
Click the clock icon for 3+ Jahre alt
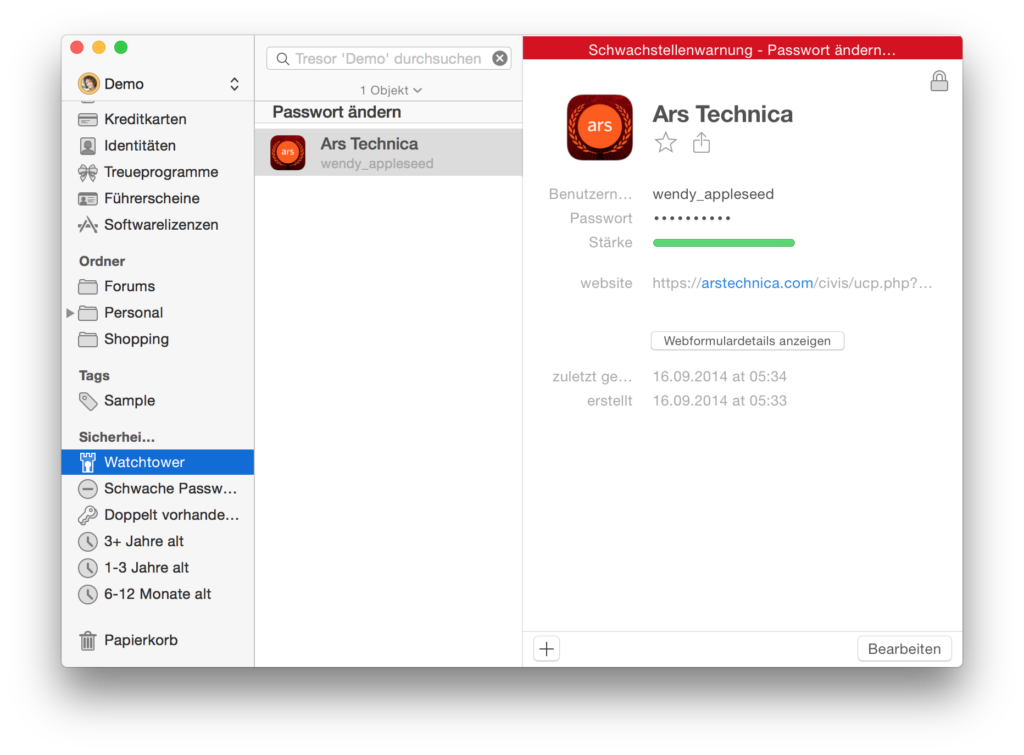point(88,542)
